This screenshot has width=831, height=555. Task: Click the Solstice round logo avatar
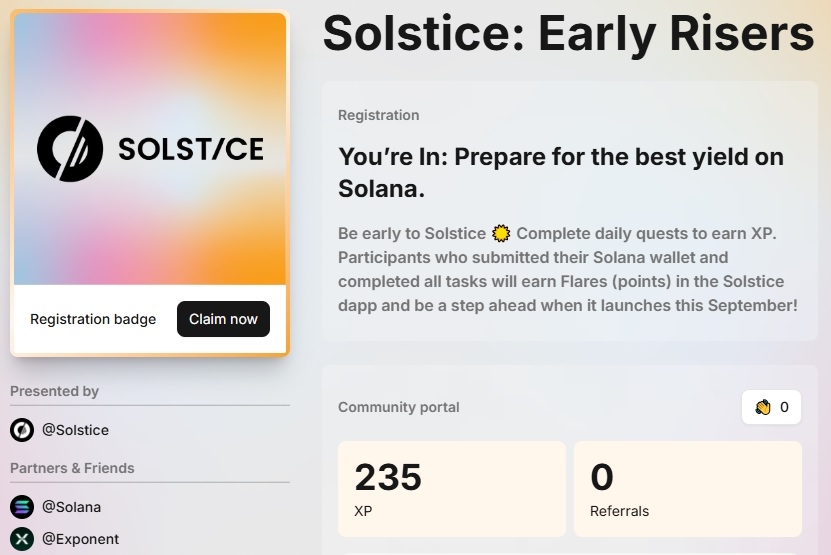(x=22, y=430)
